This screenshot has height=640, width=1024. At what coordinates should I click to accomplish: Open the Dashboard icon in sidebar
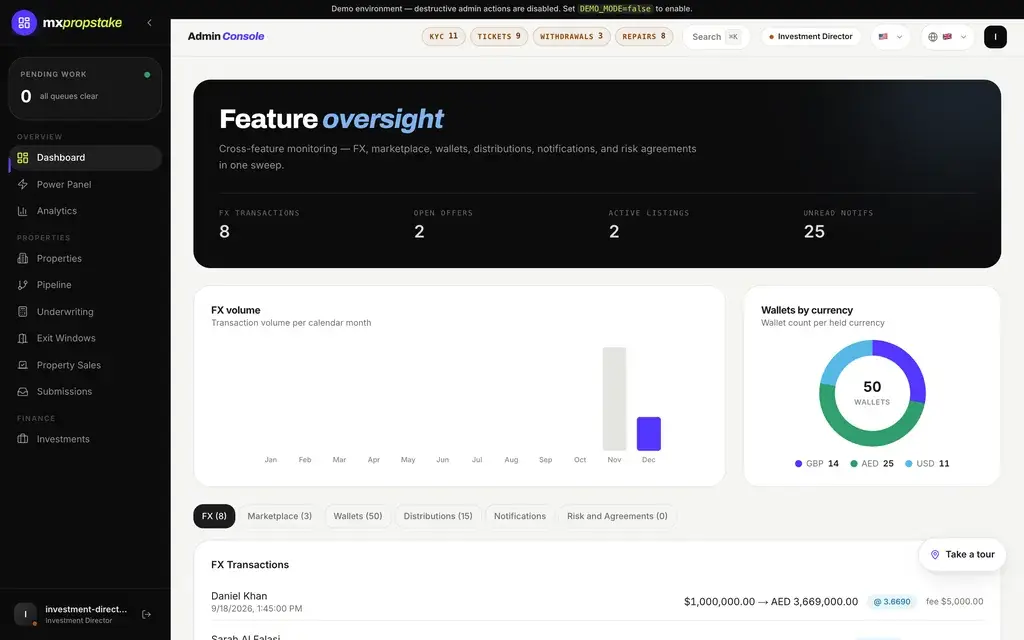pyautogui.click(x=23, y=157)
